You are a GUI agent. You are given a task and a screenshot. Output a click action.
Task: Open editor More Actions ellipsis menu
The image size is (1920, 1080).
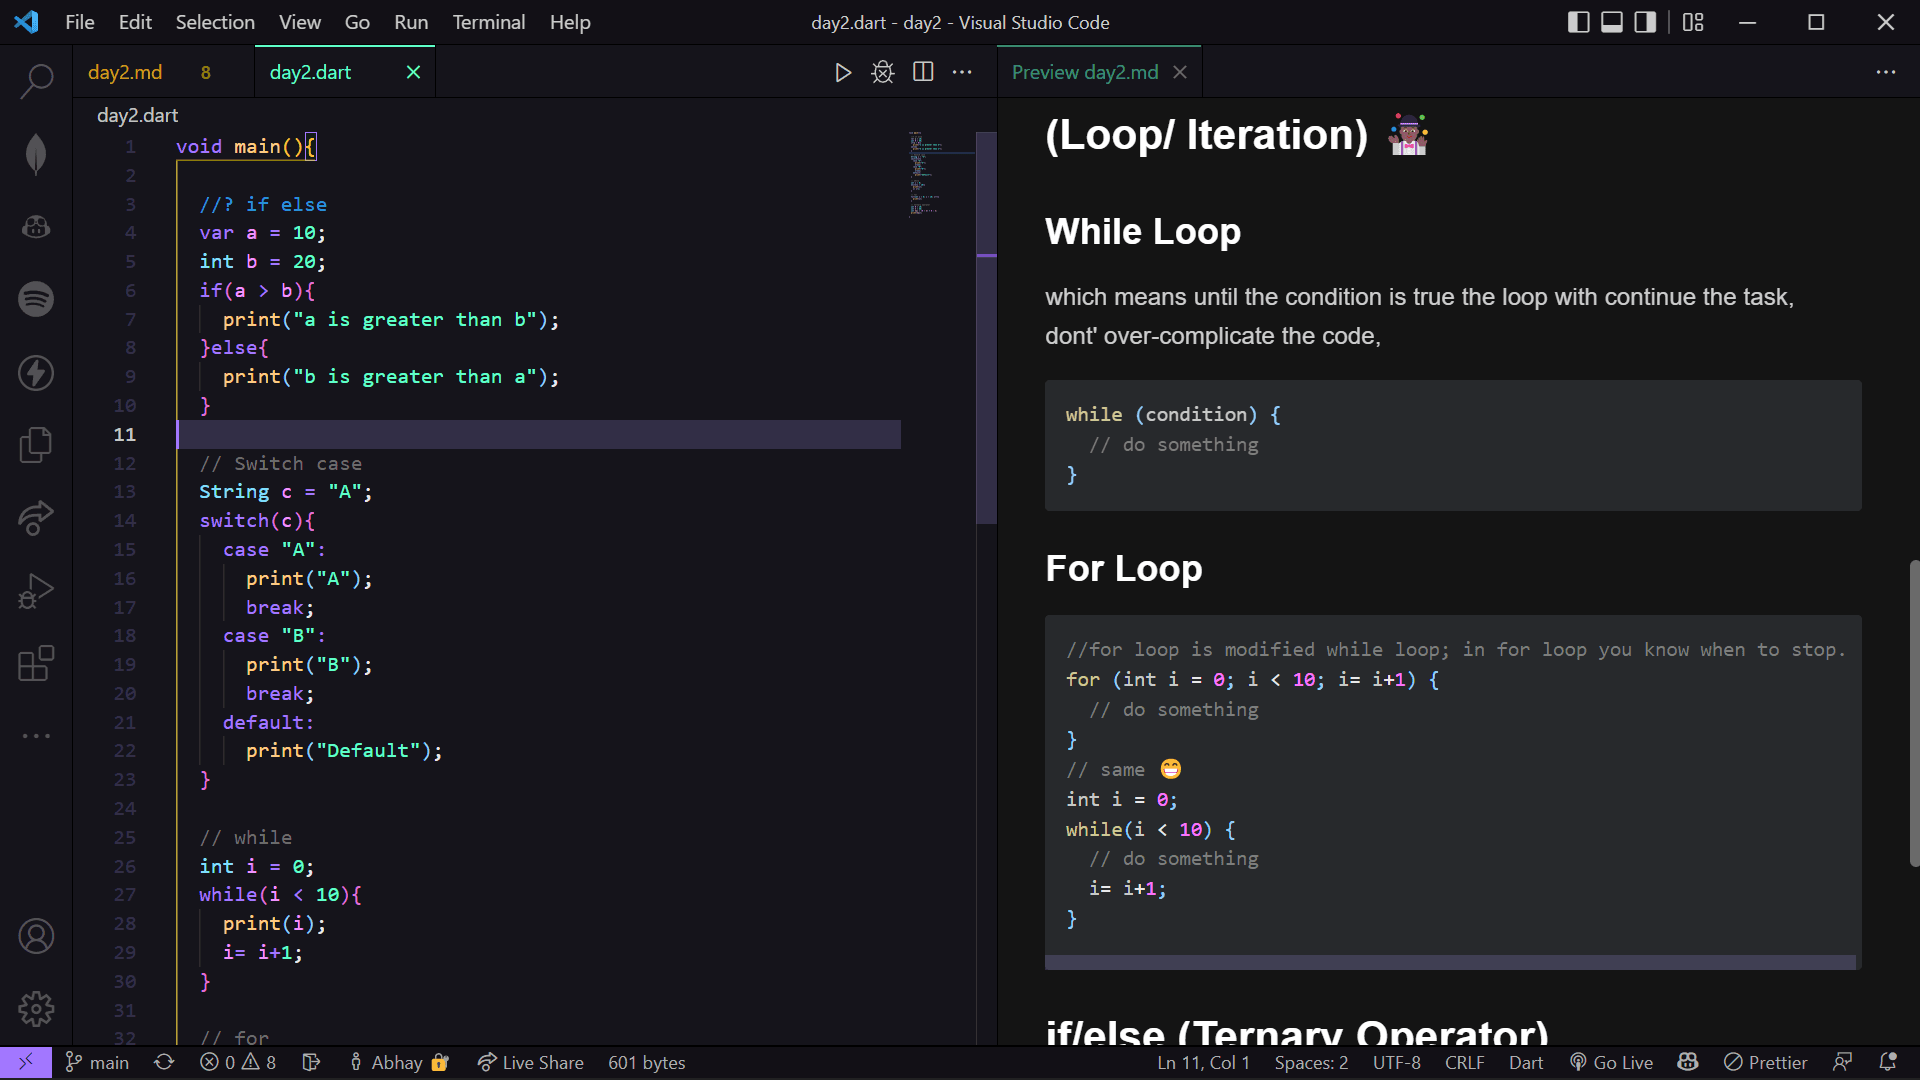click(962, 72)
